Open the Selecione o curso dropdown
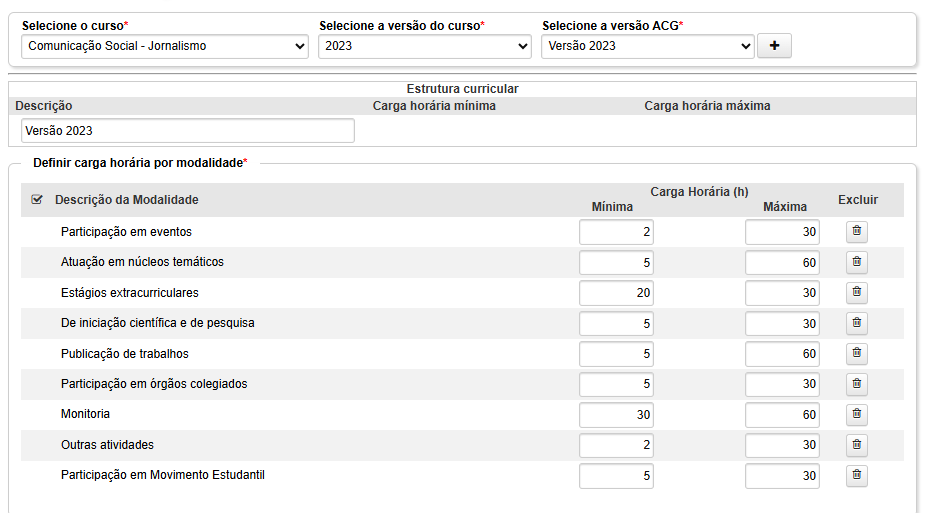935x513 pixels. pyautogui.click(x=165, y=46)
